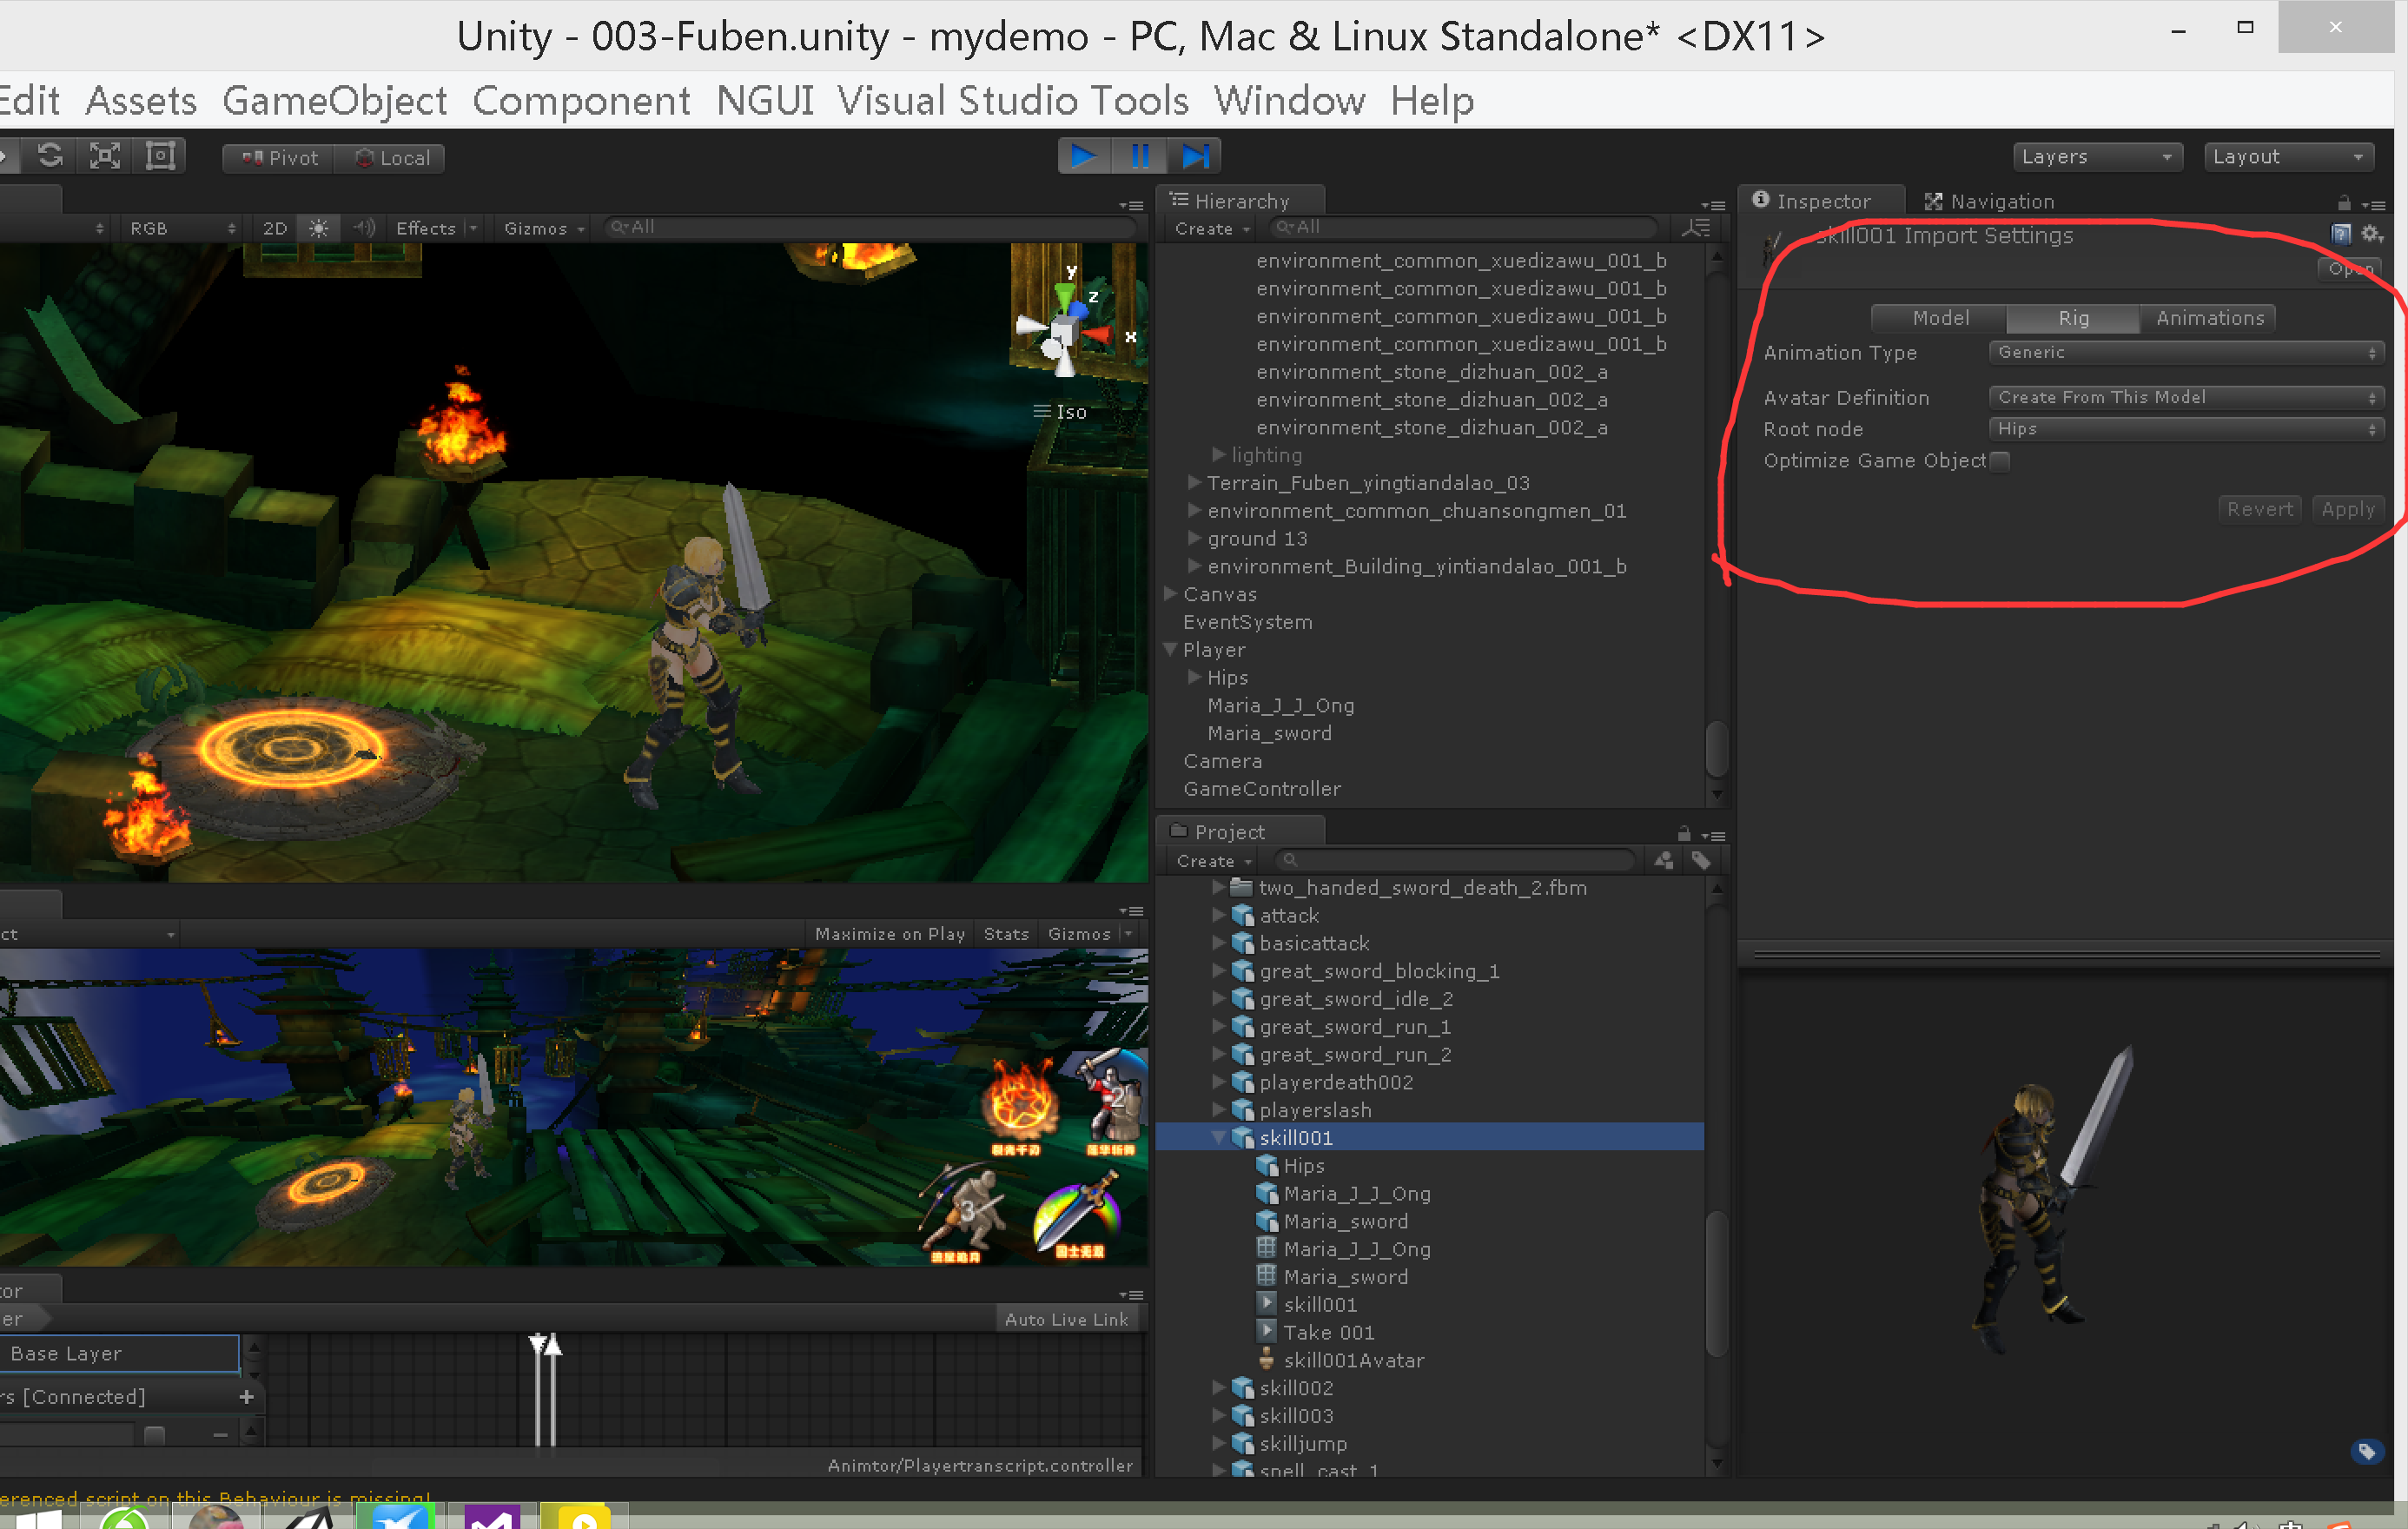Click the Pause button in the toolbar
2408x1529 pixels.
(1139, 156)
